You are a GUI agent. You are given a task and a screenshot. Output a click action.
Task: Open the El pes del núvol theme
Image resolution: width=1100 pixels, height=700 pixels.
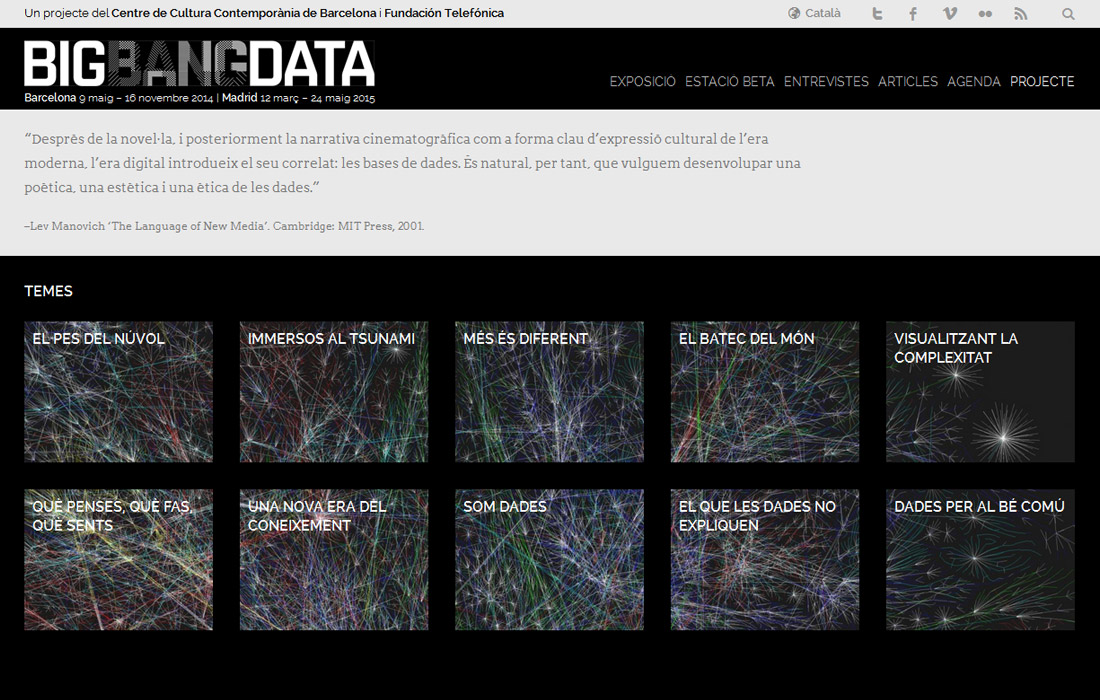pos(119,391)
